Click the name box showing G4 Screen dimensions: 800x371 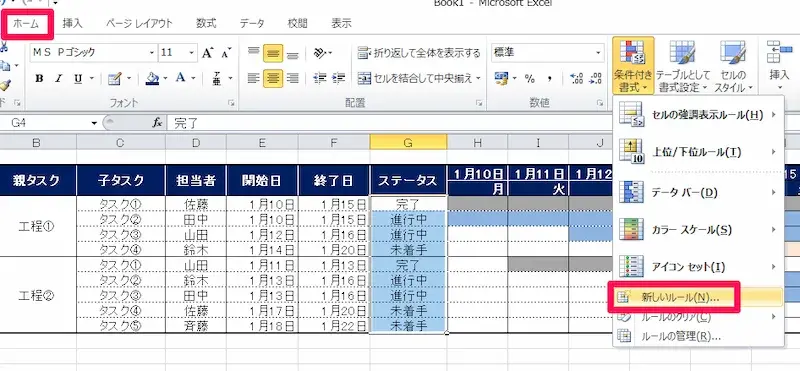coord(50,123)
